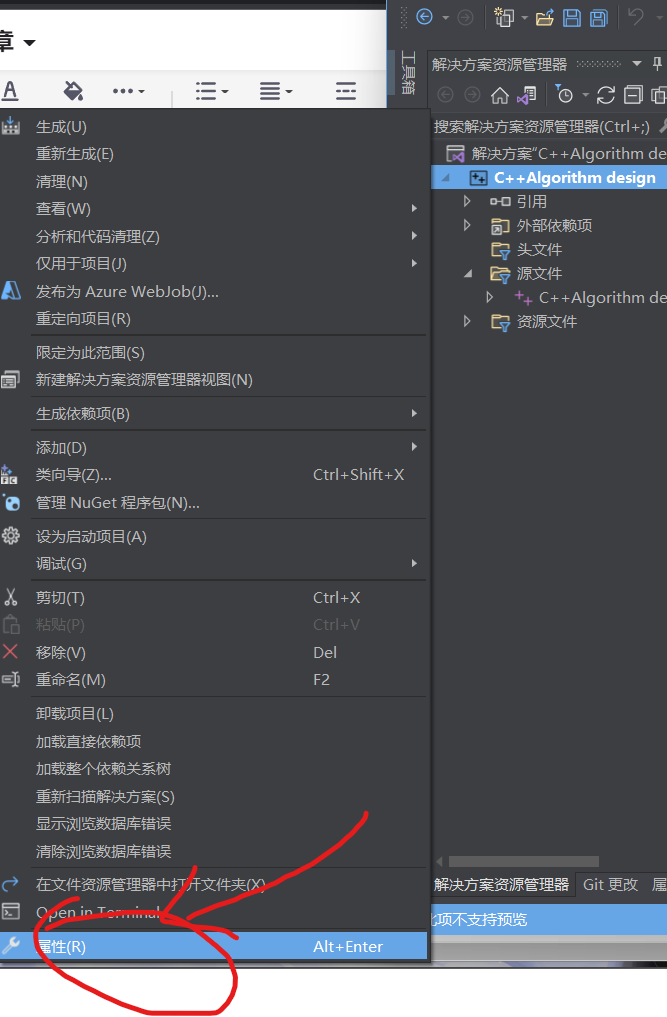667x1017 pixels.
Task: Click the navigate backward arrow icon
Action: point(424,17)
